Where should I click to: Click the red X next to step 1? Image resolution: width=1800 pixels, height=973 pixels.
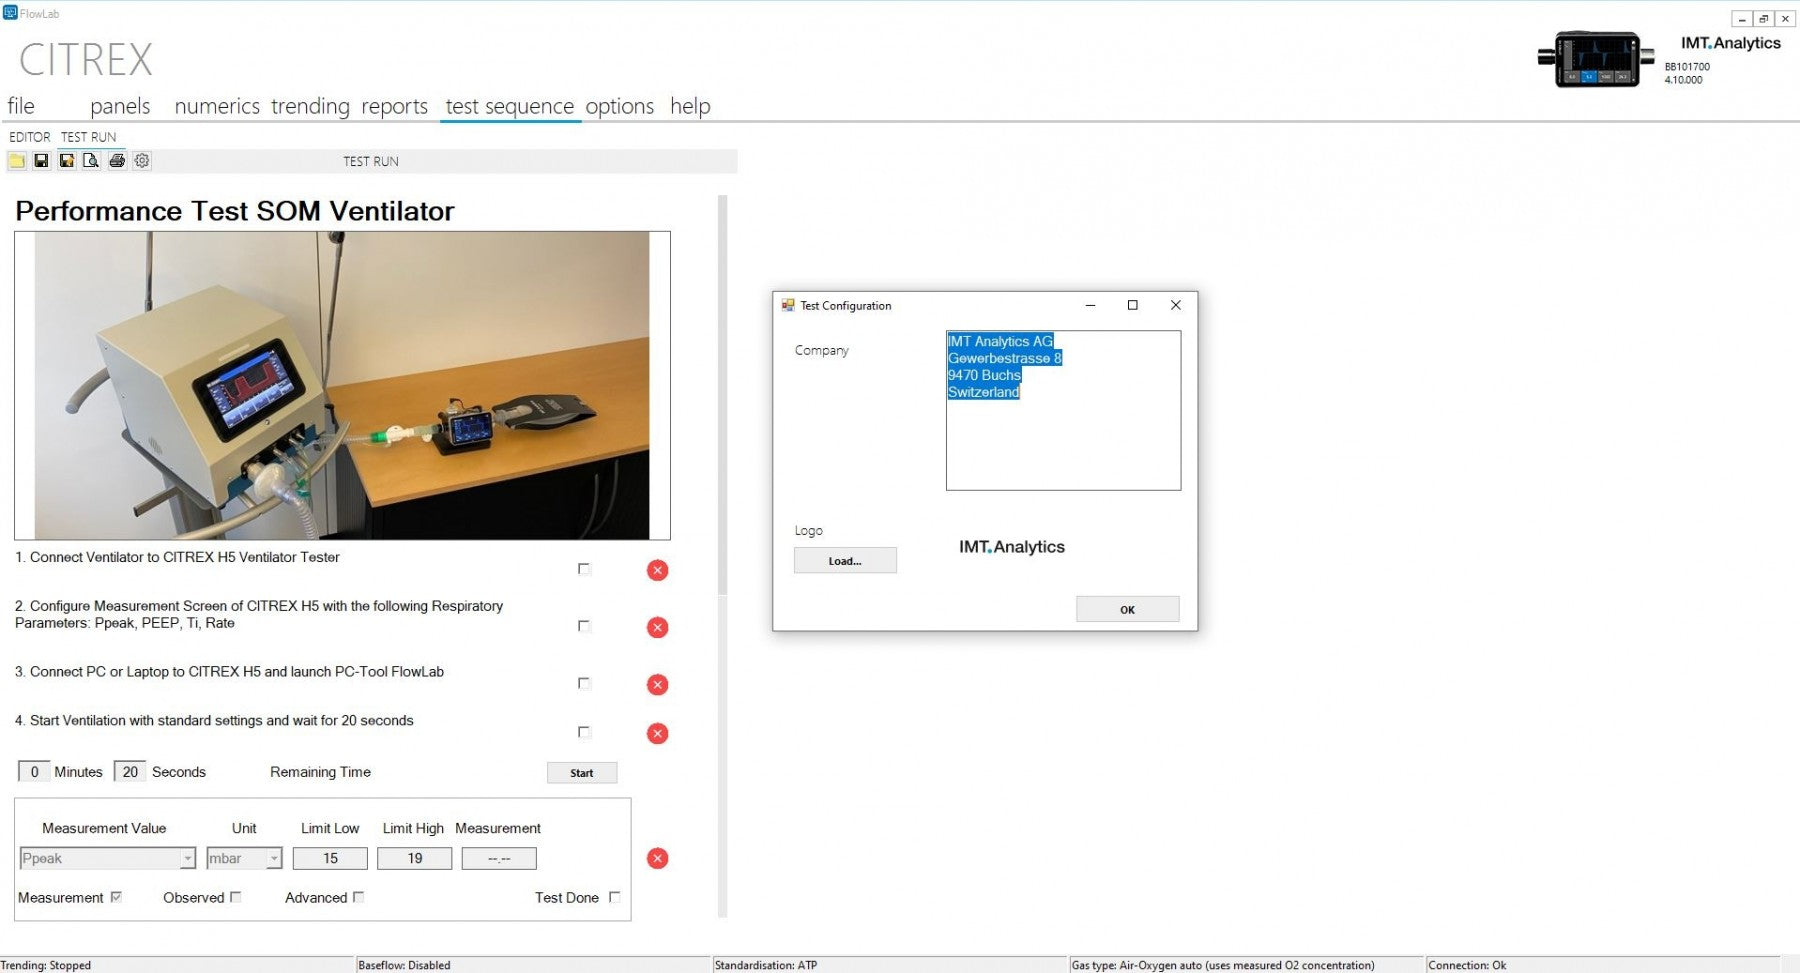coord(657,570)
